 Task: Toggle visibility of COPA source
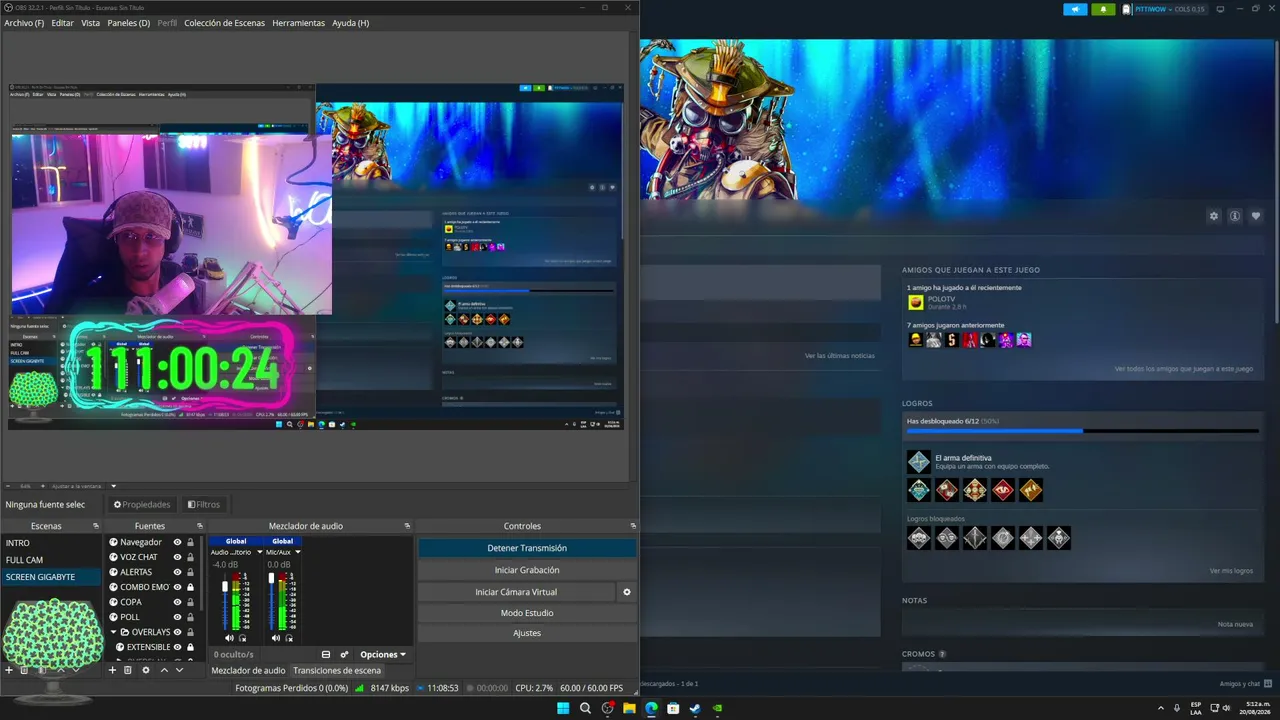[x=177, y=602]
